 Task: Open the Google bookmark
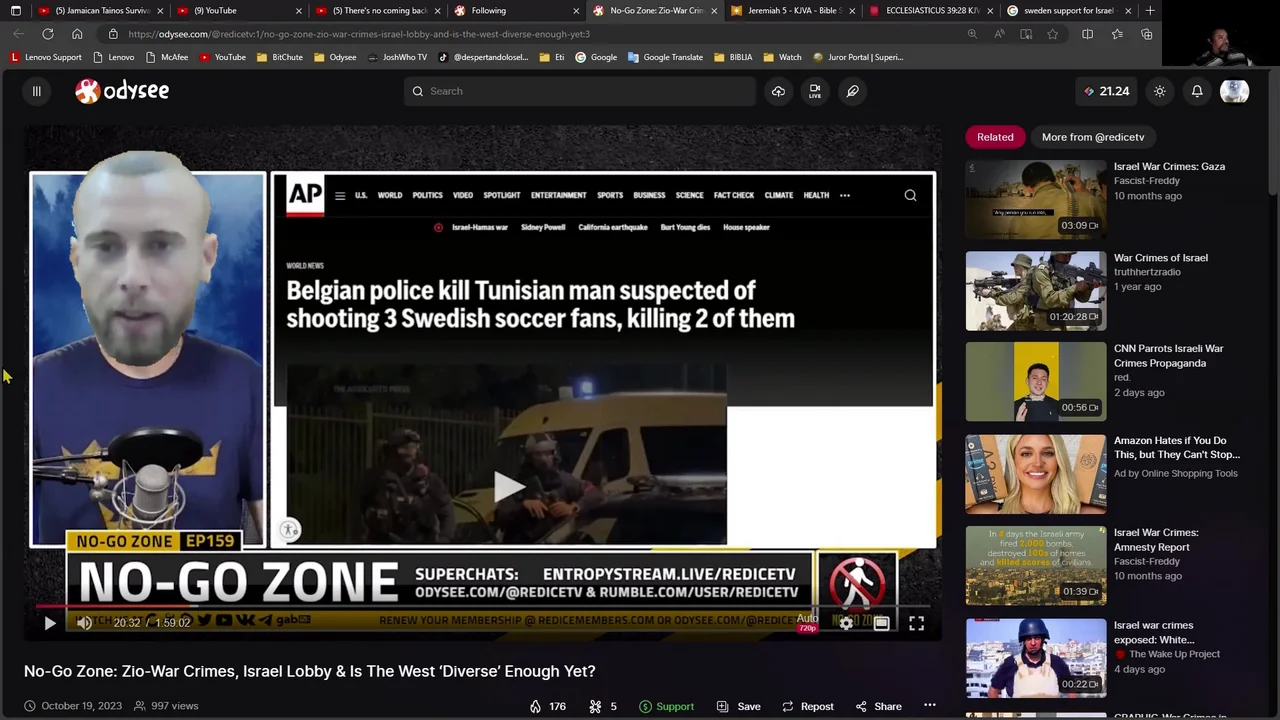[596, 57]
